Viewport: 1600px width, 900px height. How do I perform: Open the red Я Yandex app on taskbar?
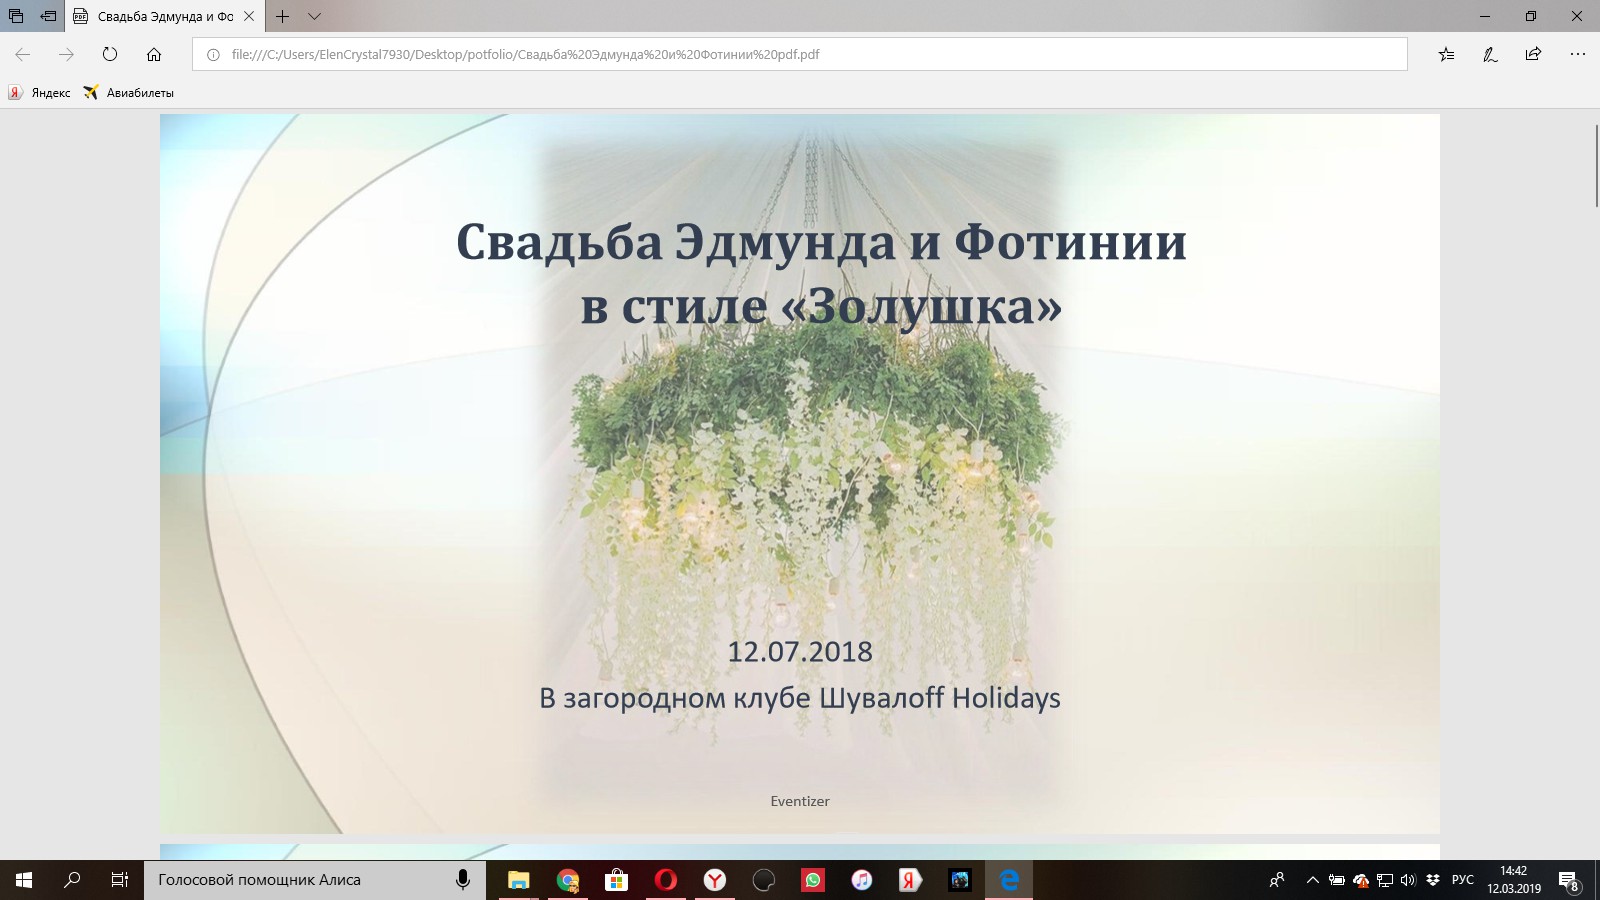tap(910, 880)
